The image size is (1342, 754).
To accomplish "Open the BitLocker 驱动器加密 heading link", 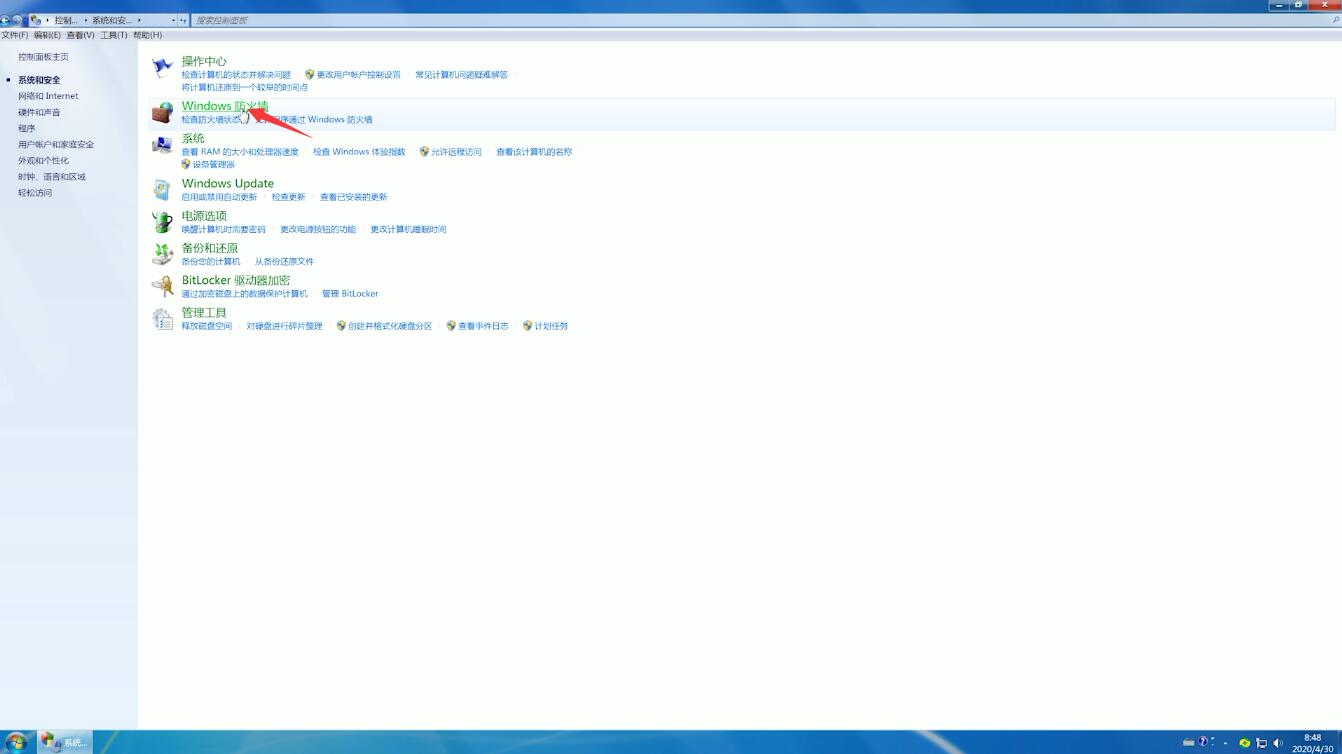I will coord(236,280).
